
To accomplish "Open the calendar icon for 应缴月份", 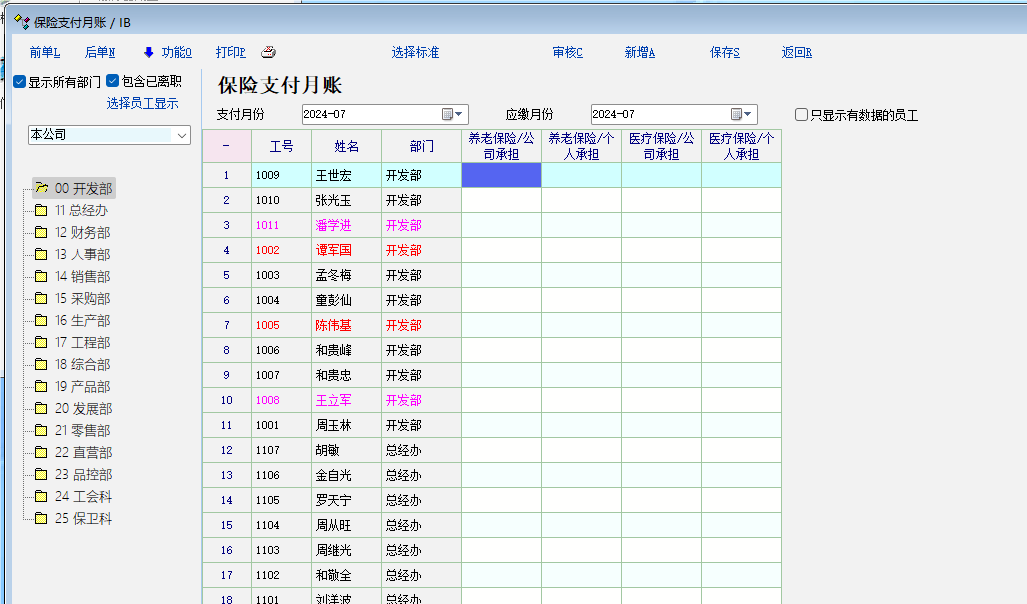I will tap(736, 114).
